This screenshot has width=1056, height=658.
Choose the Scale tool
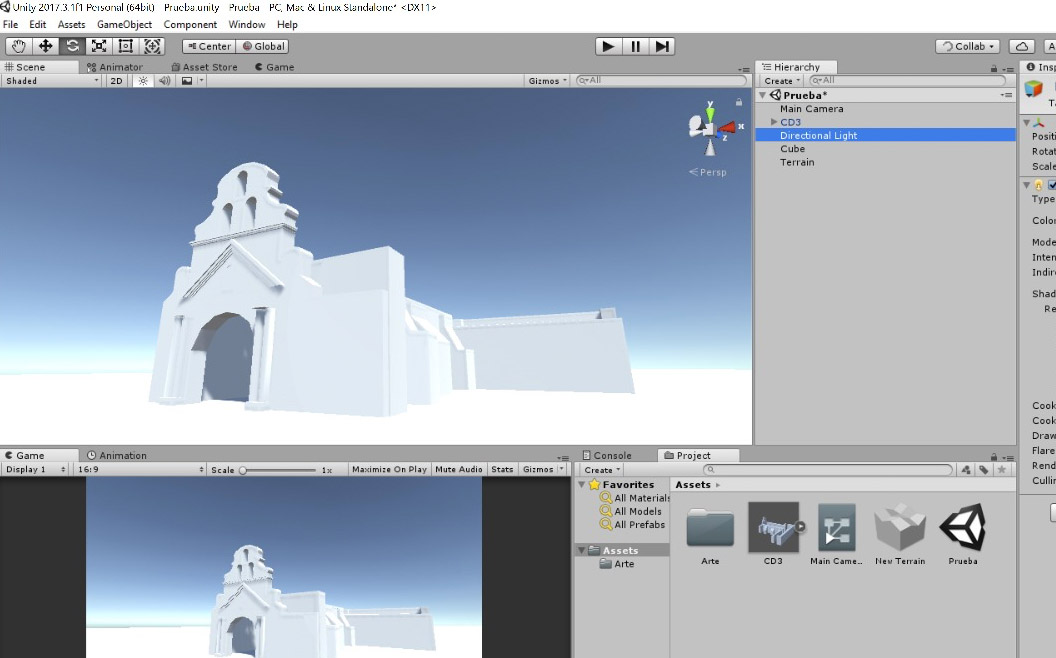(x=99, y=46)
